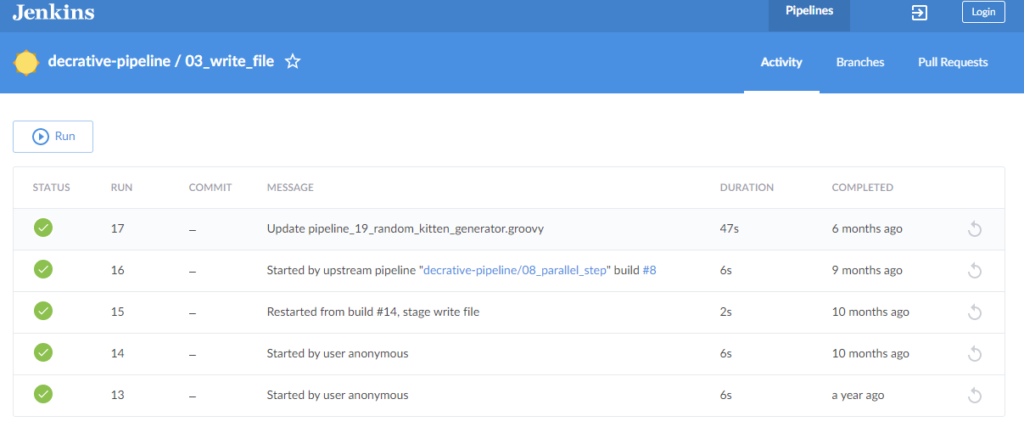Click the Login button
The width and height of the screenshot is (1024, 433).
click(983, 13)
